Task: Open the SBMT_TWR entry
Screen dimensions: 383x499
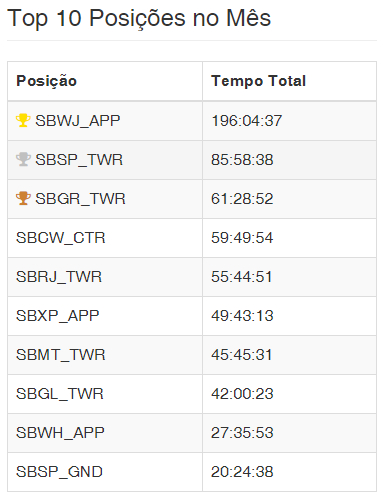Action: coord(61,355)
